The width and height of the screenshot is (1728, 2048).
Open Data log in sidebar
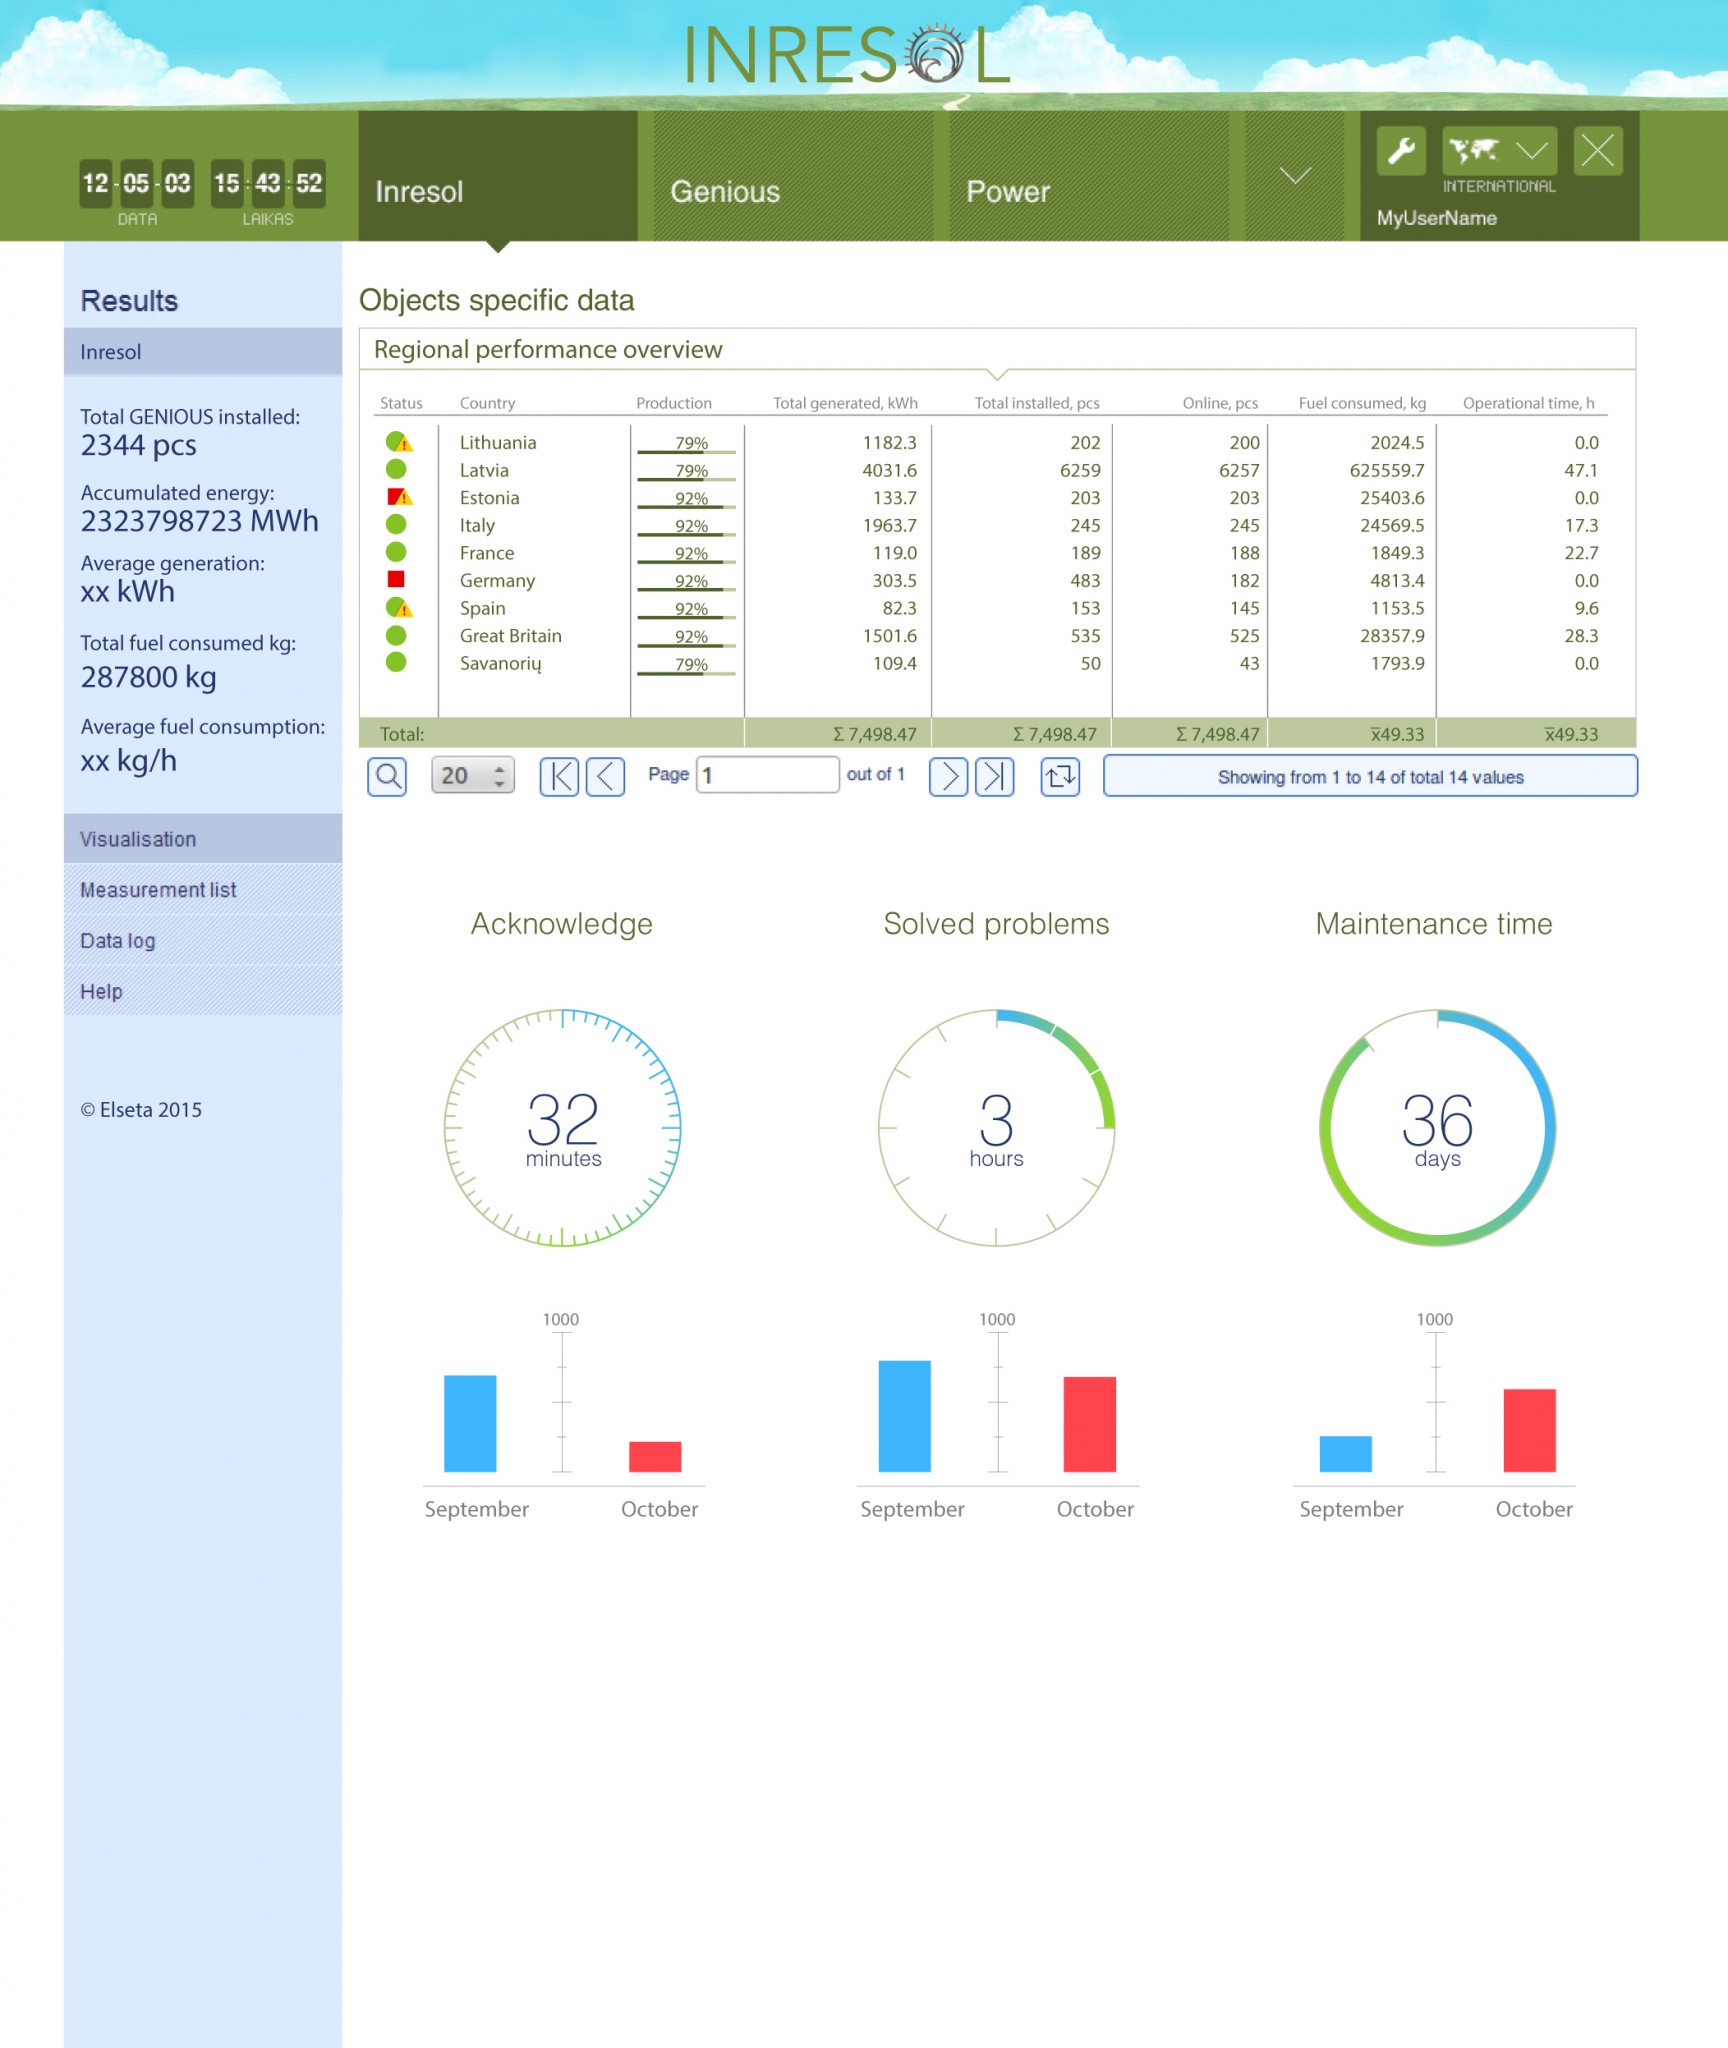coord(118,941)
